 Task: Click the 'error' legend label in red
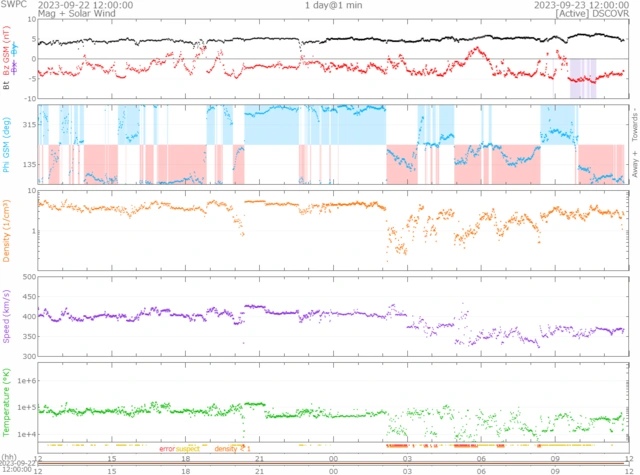[166, 449]
